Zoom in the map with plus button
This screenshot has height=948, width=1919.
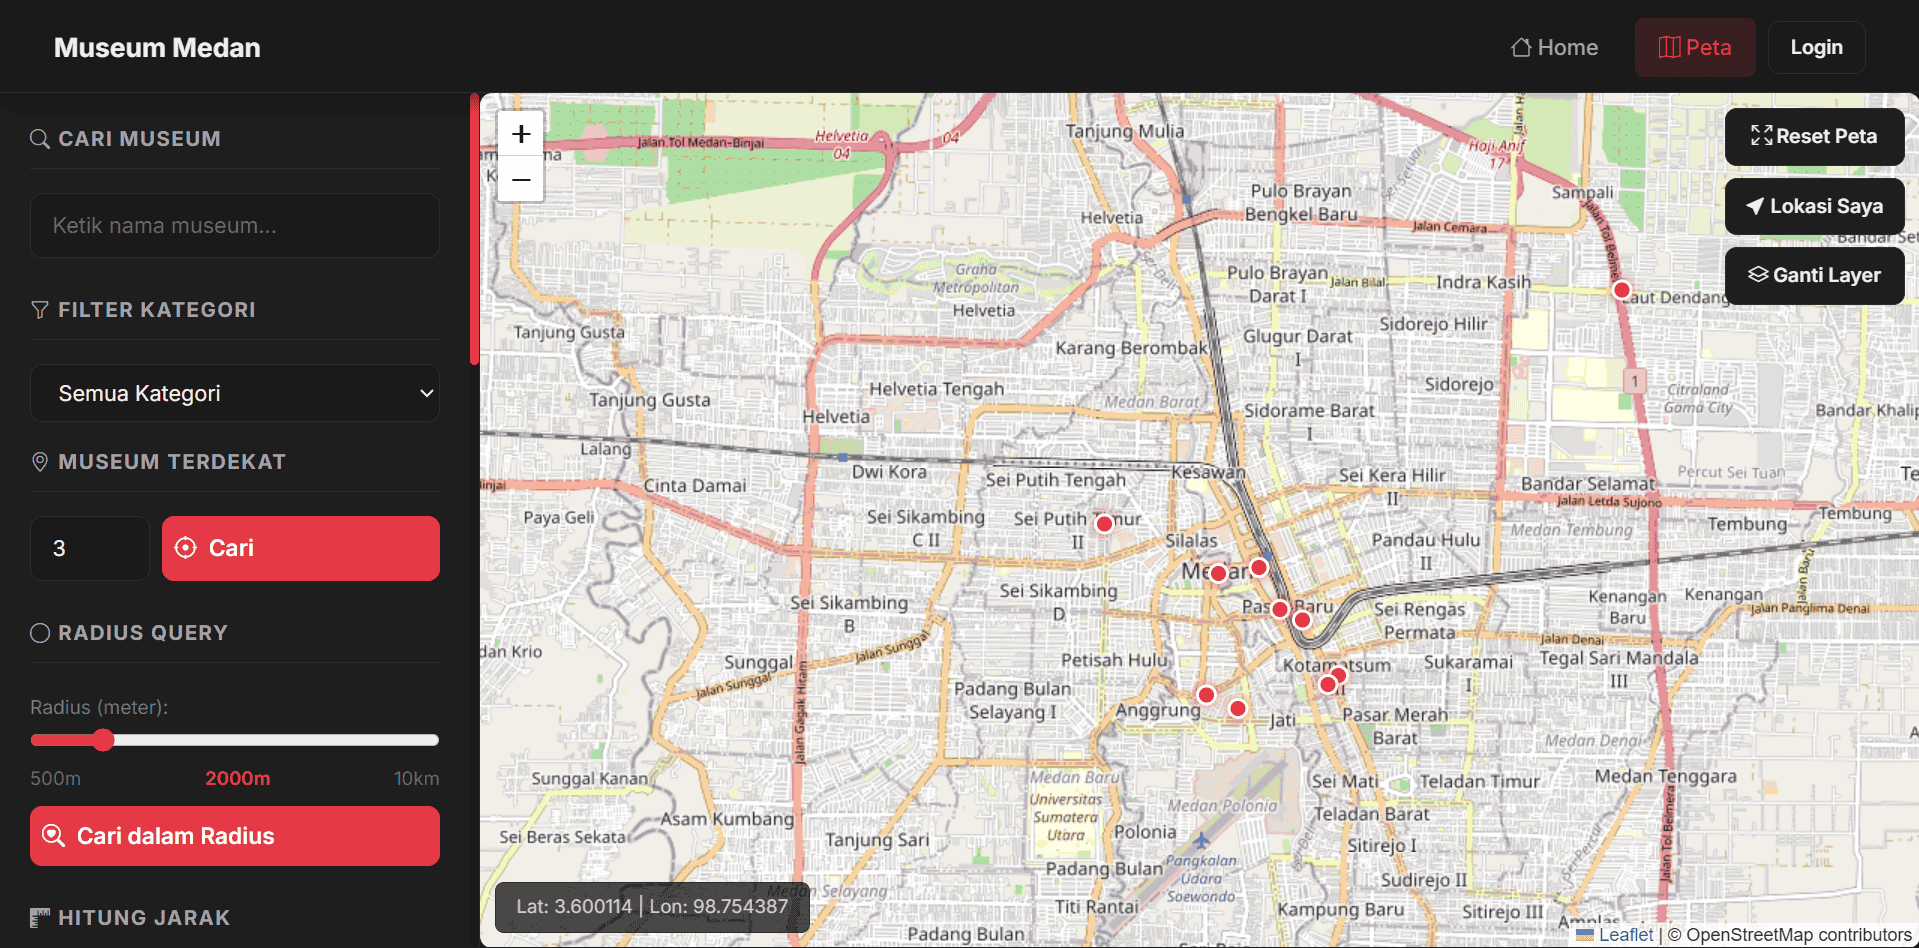521,134
